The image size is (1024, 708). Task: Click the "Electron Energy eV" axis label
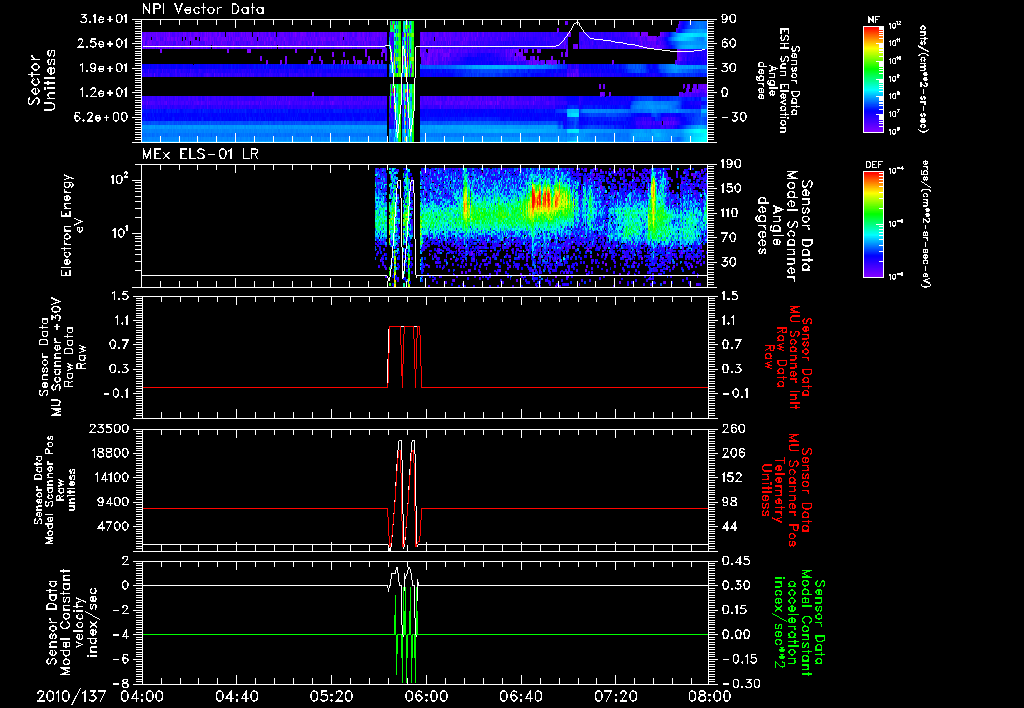point(74,225)
